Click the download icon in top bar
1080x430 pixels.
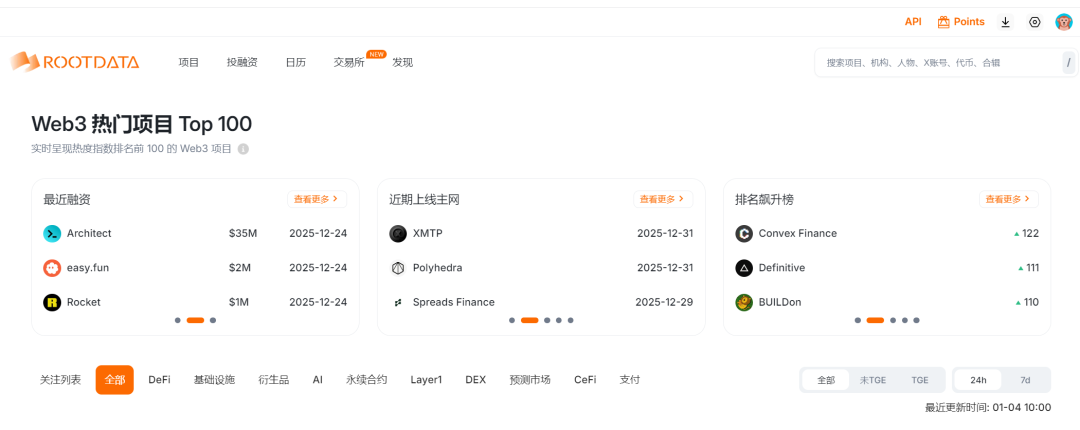point(1006,22)
